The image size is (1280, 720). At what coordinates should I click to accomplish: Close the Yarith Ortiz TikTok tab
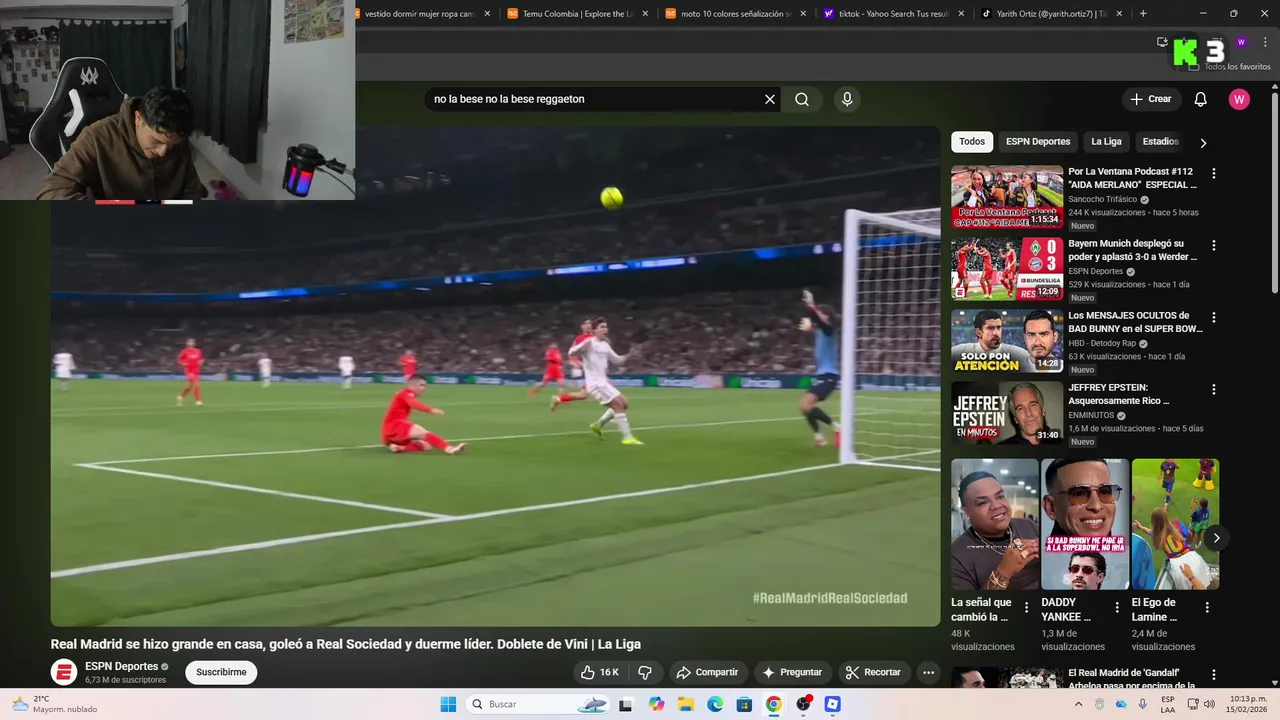[x=1119, y=14]
